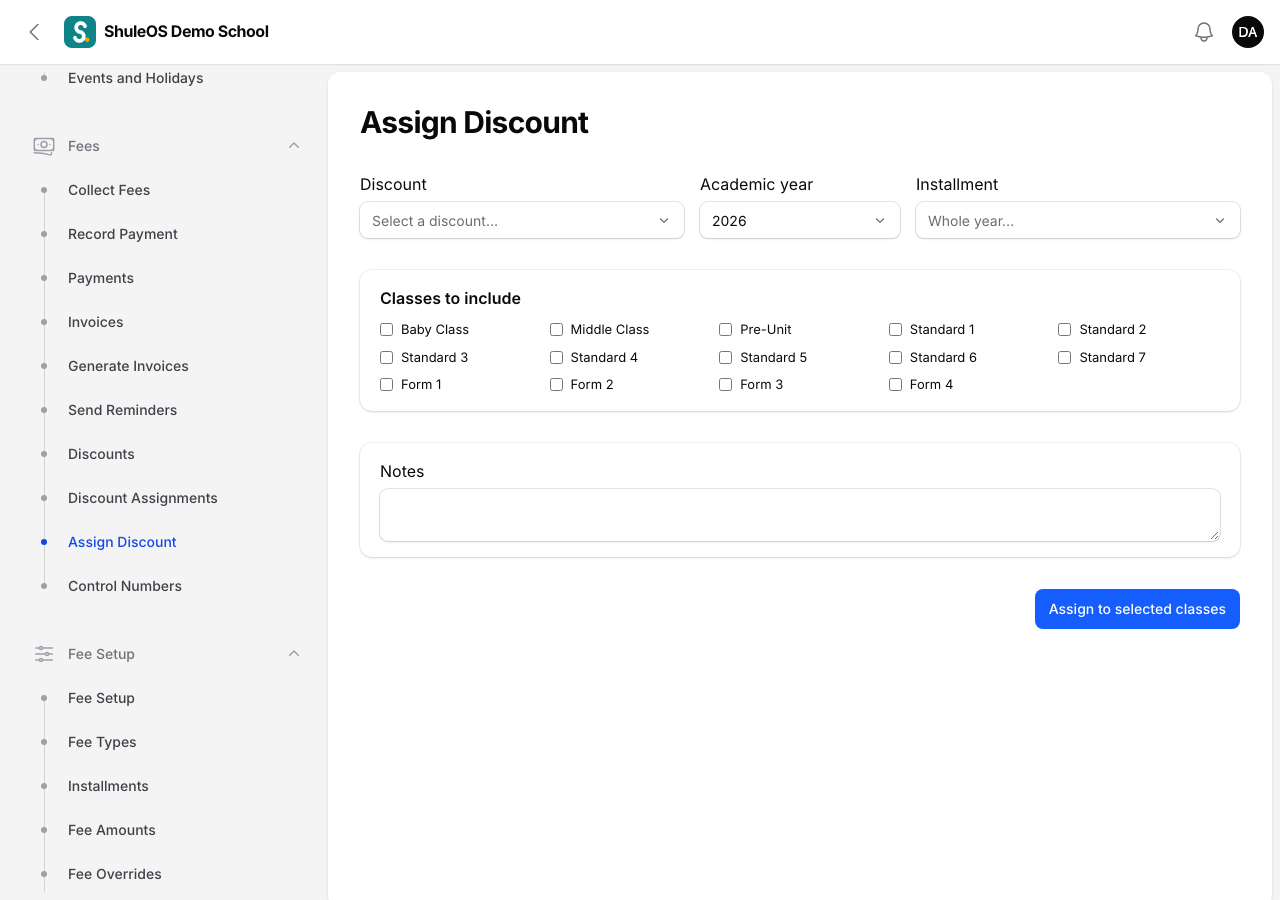Screen dimensions: 1280x900
Task: Check the Standard 1 box
Action: coord(895,329)
